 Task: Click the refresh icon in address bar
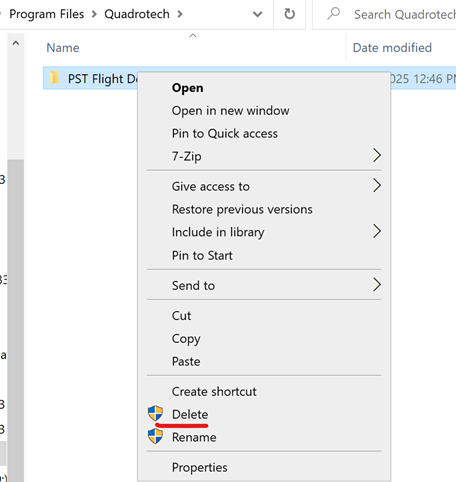tap(289, 14)
